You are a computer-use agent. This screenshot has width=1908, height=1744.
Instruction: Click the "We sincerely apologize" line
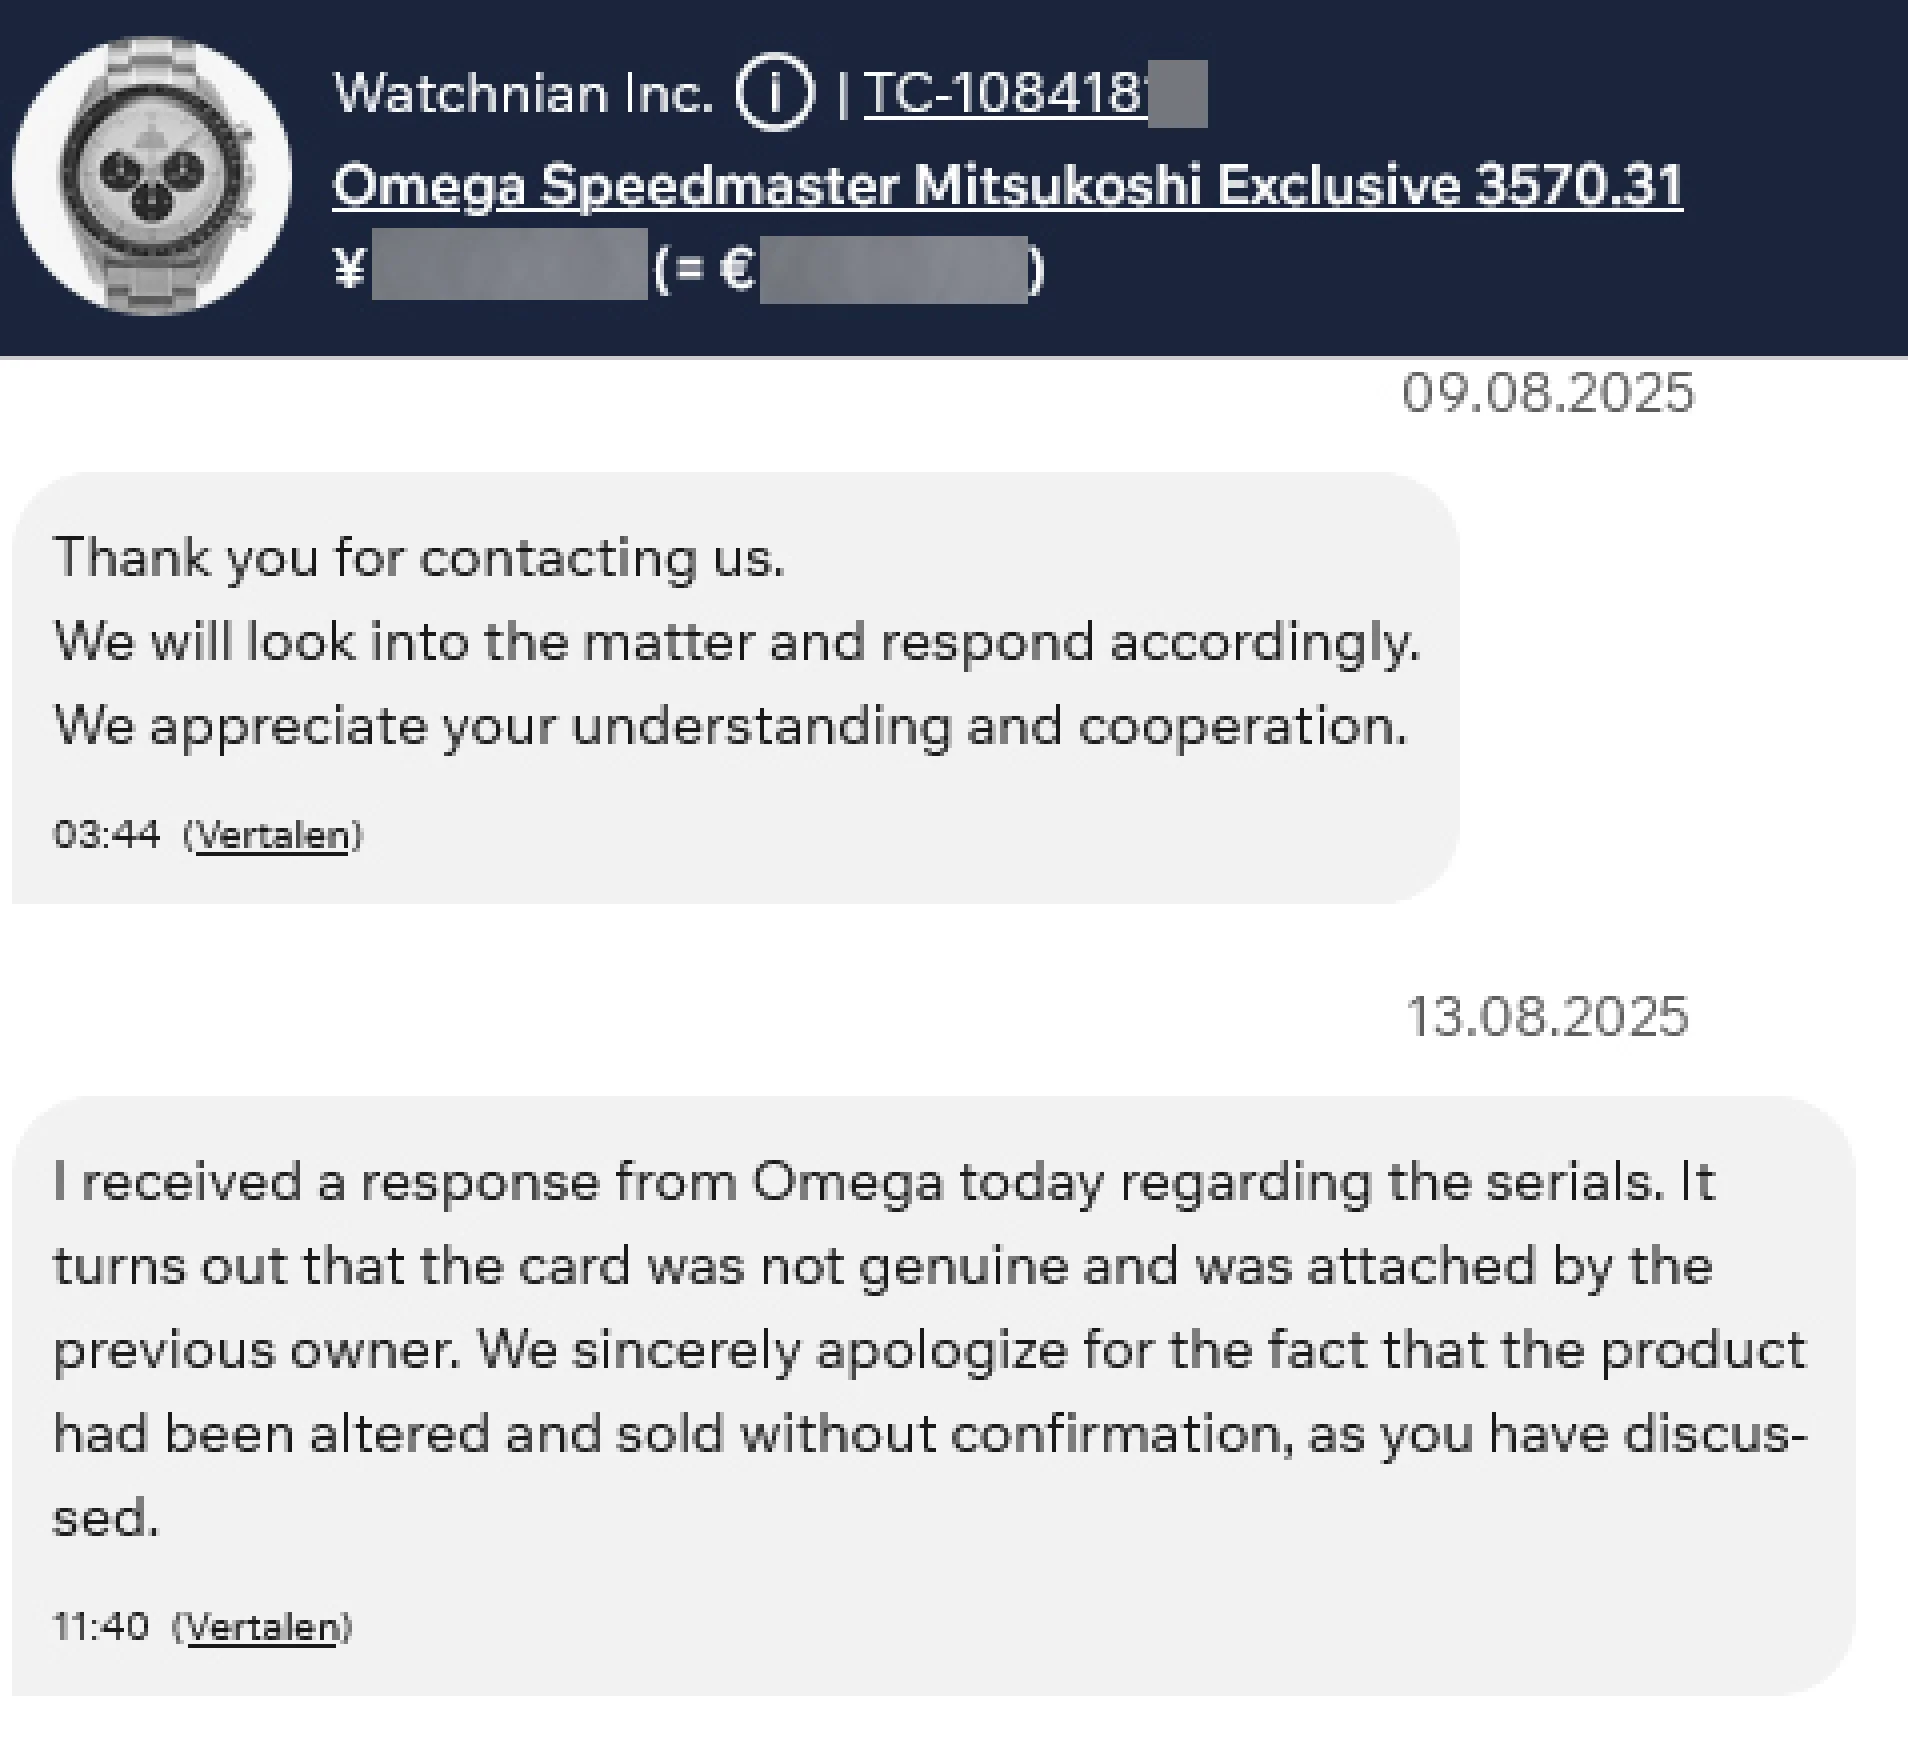pos(930,1349)
